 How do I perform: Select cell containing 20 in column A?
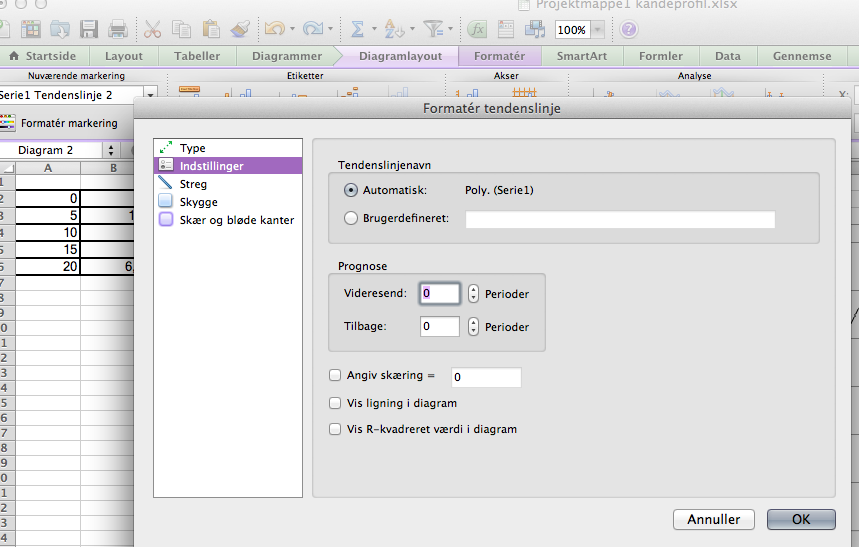[48, 266]
